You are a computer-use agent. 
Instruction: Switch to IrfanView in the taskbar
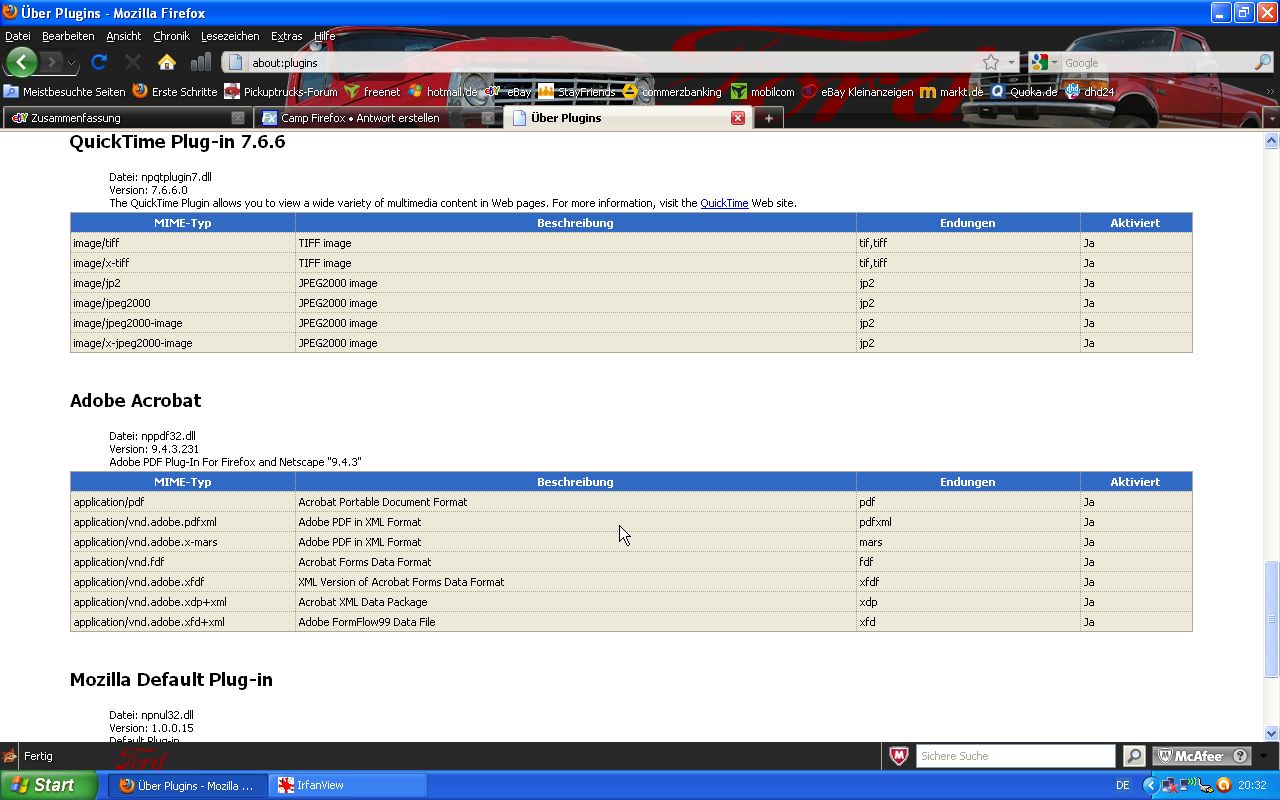pyautogui.click(x=347, y=785)
